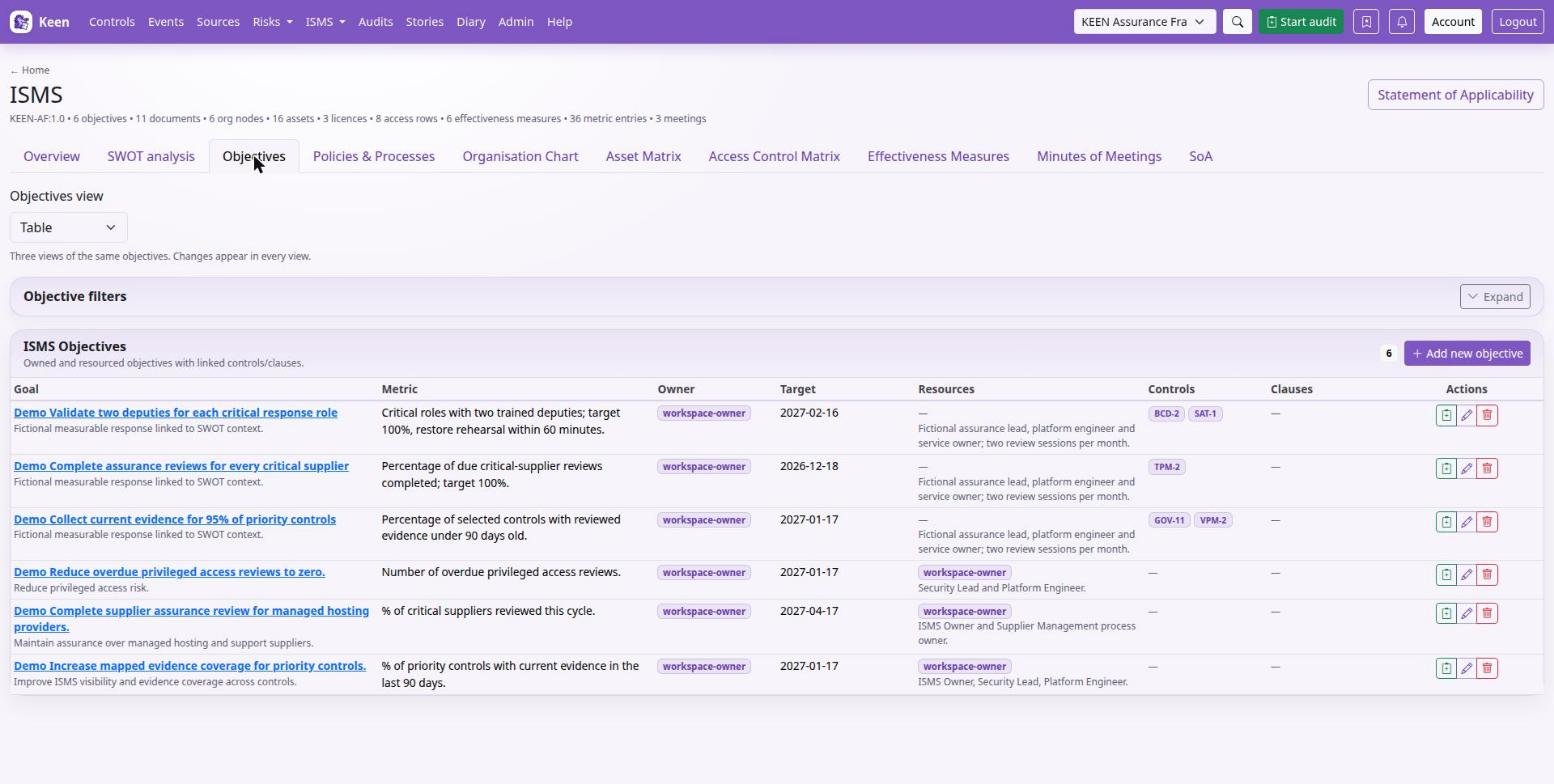1554x784 pixels.
Task: Open clipboard icon for managed hosting providers row
Action: 1446,613
